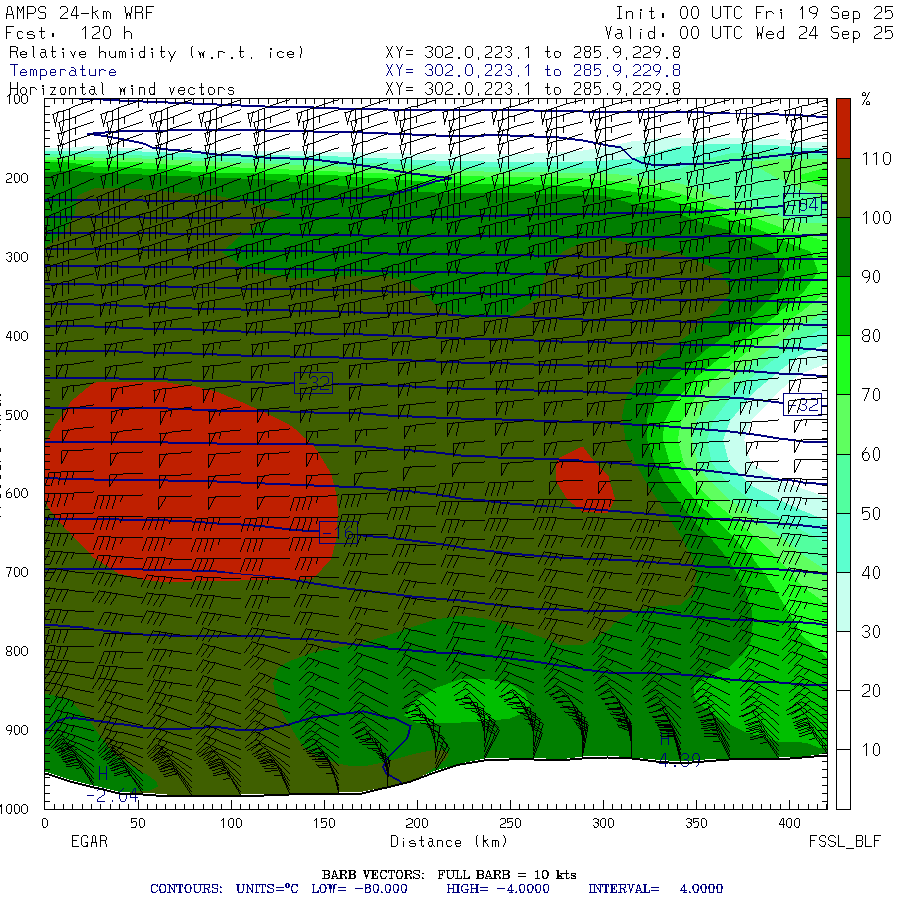Click the blue 'Temperature' field label
The height and width of the screenshot is (900, 900).
(63, 71)
